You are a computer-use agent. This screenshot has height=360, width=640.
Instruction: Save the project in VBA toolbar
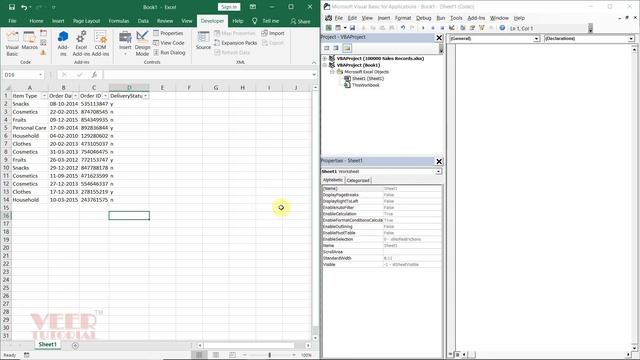click(x=352, y=28)
